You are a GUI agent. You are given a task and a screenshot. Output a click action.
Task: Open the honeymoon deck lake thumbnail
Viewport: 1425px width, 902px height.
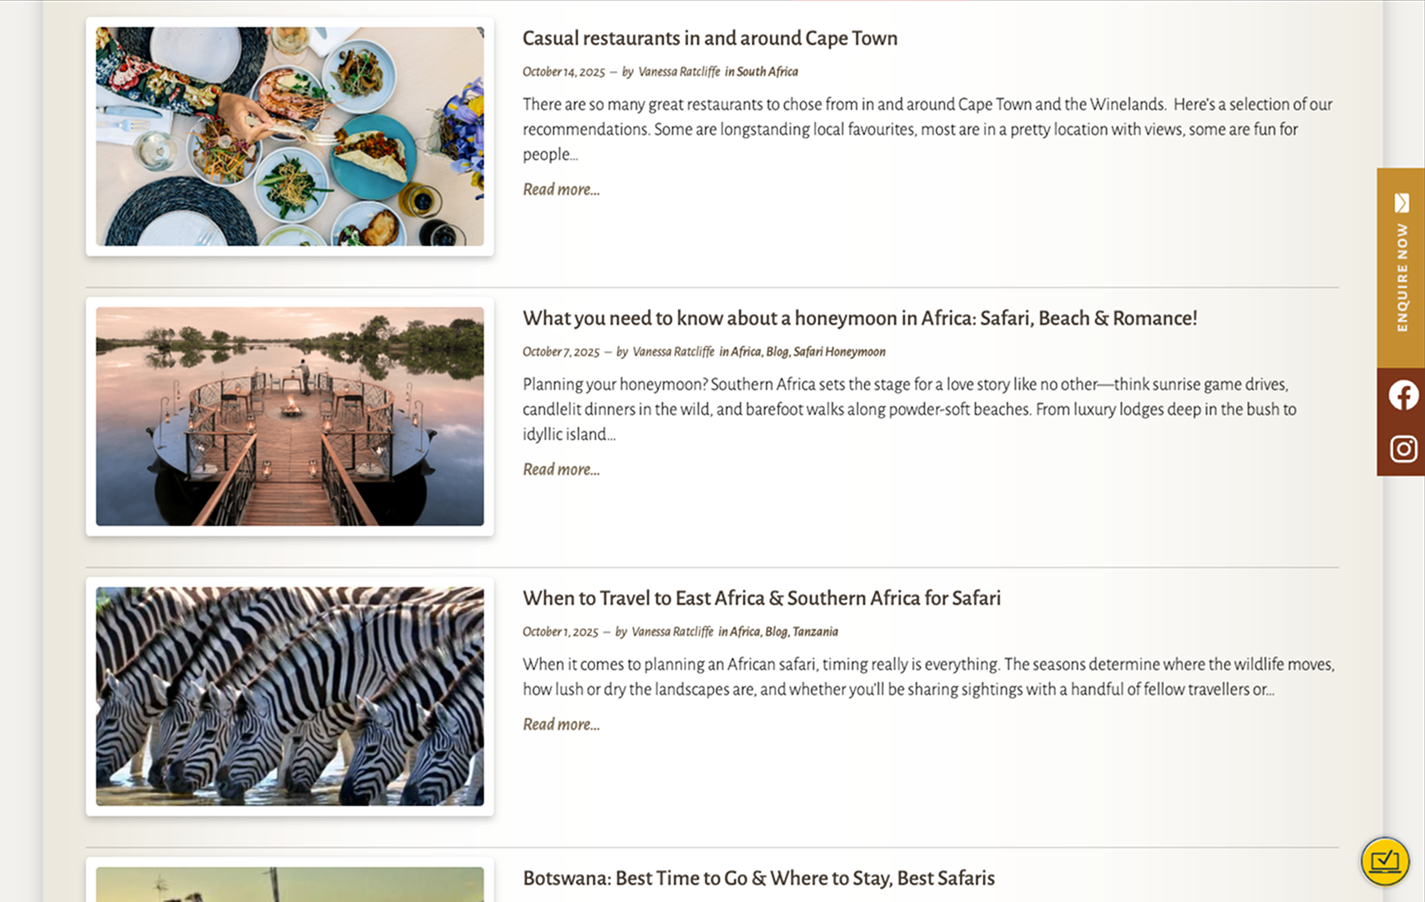click(x=290, y=416)
